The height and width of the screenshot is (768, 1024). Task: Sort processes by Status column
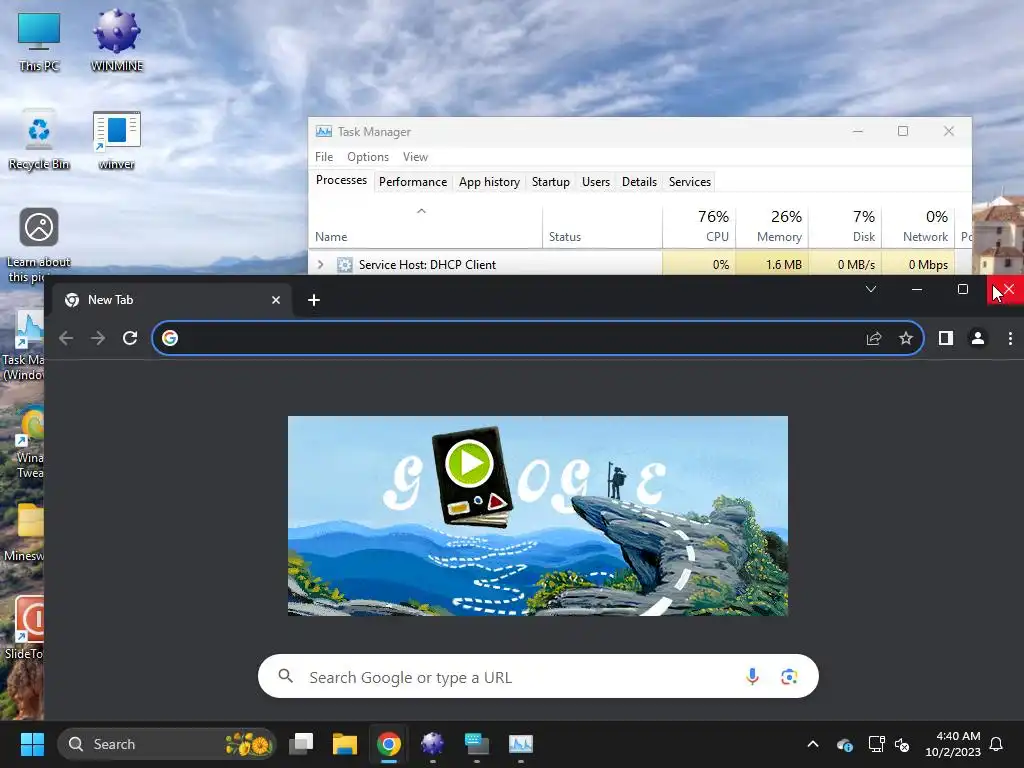pyautogui.click(x=602, y=227)
